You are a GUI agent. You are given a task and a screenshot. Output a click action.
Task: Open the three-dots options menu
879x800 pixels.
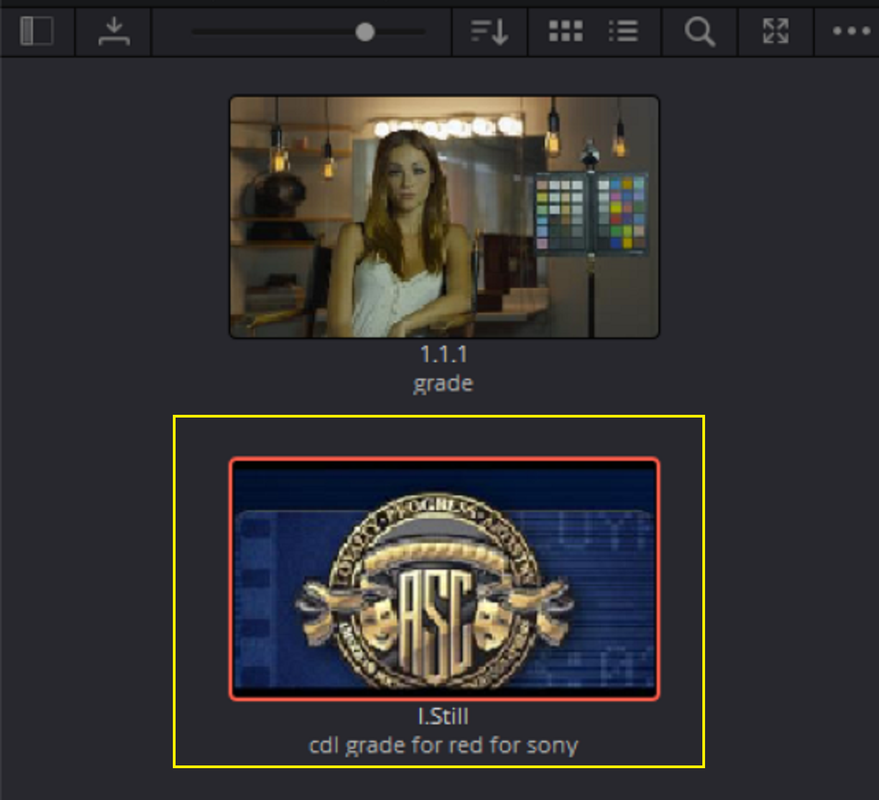pyautogui.click(x=851, y=31)
